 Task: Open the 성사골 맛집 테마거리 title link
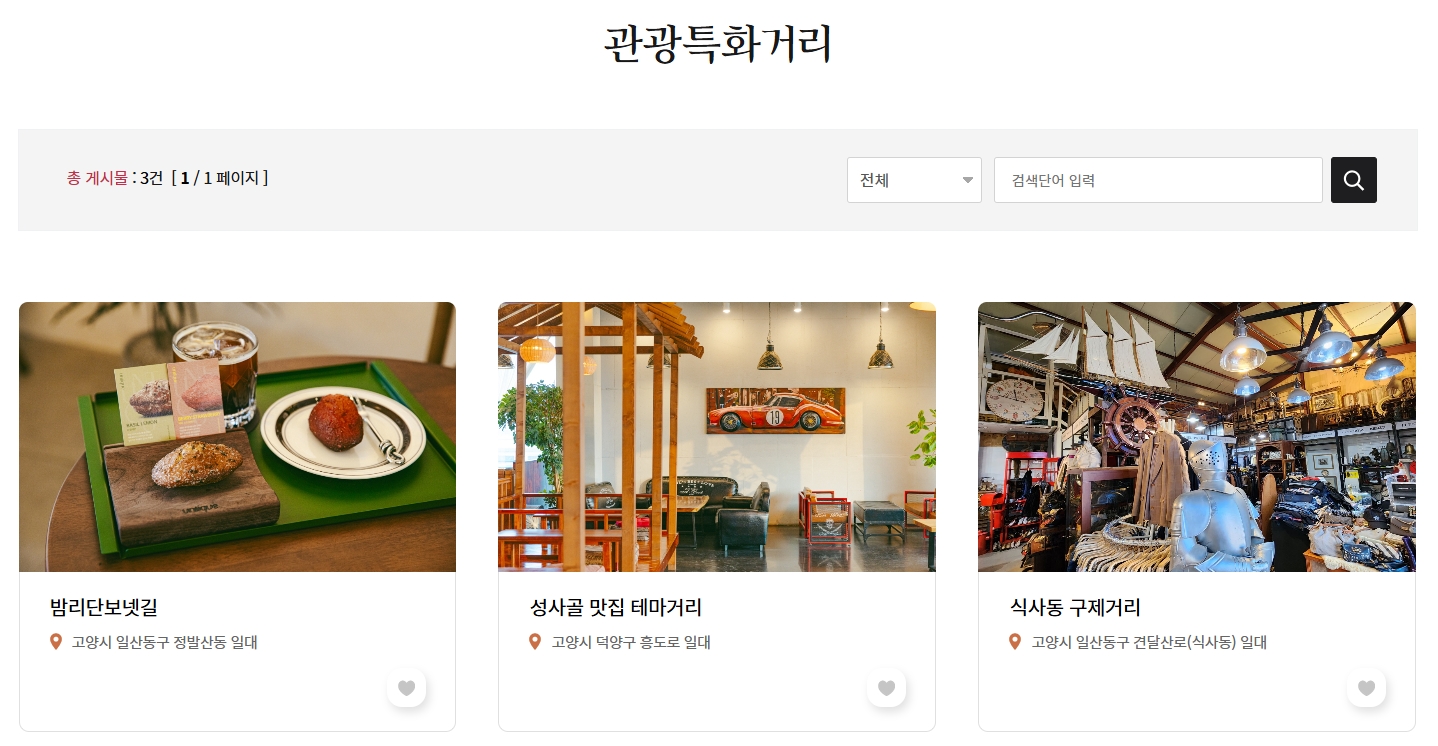point(616,607)
